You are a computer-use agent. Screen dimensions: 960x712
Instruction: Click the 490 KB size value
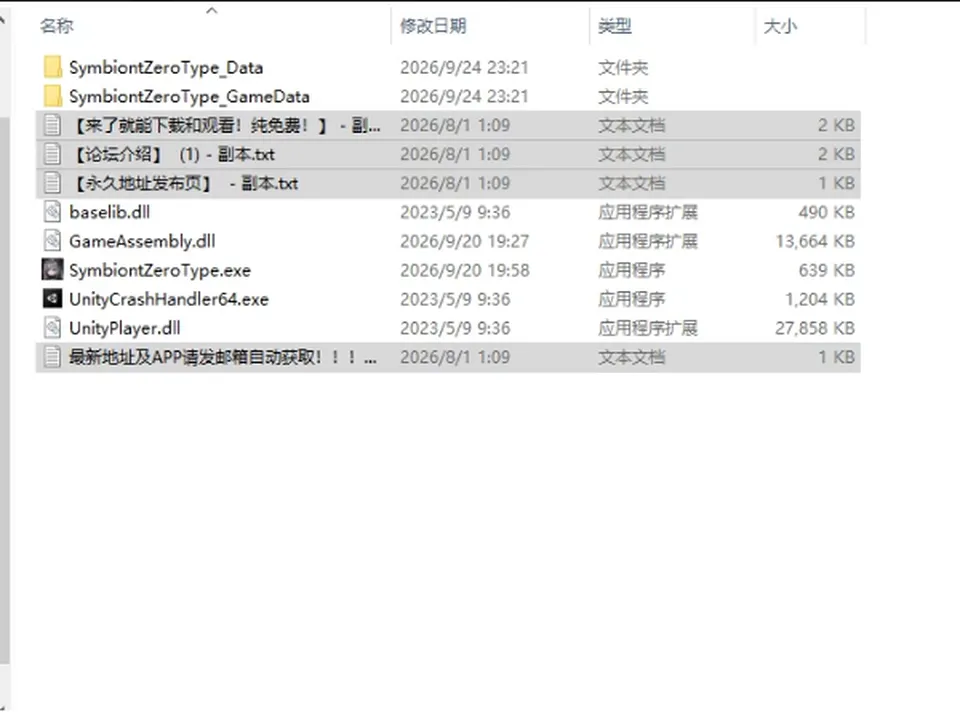(827, 212)
